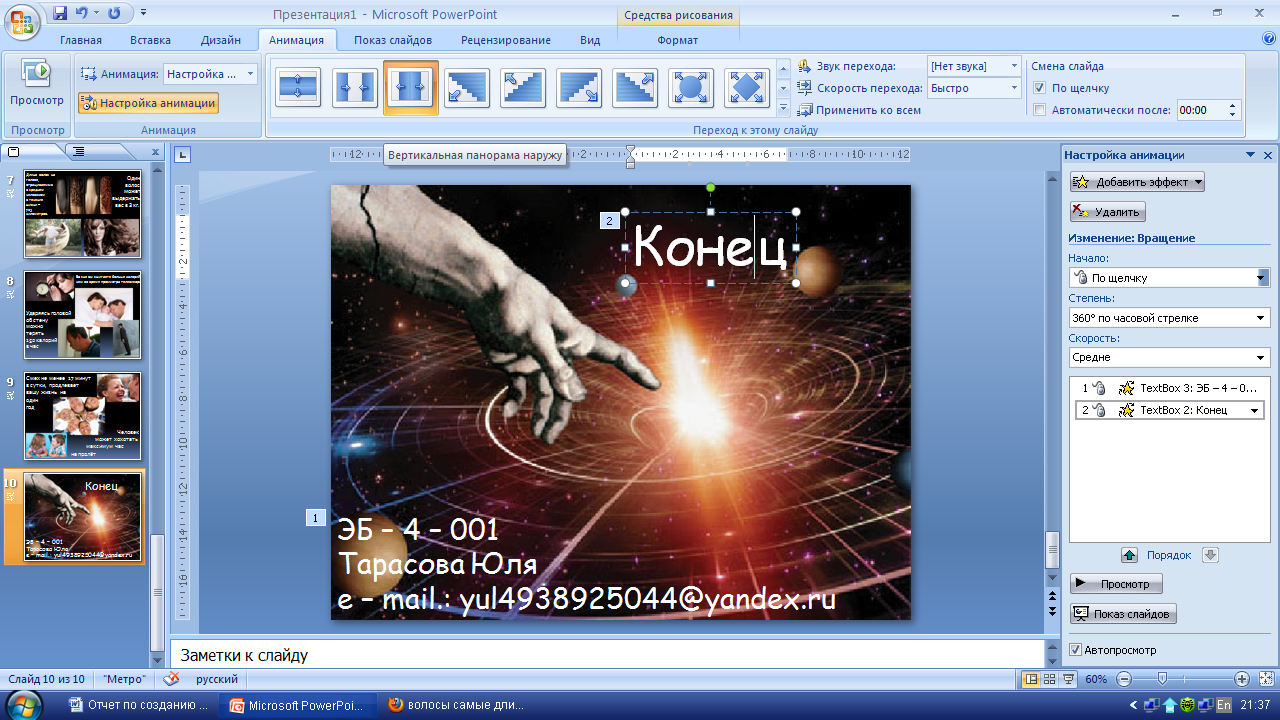The image size is (1280, 720).
Task: Click the Office button logo
Action: [21, 20]
